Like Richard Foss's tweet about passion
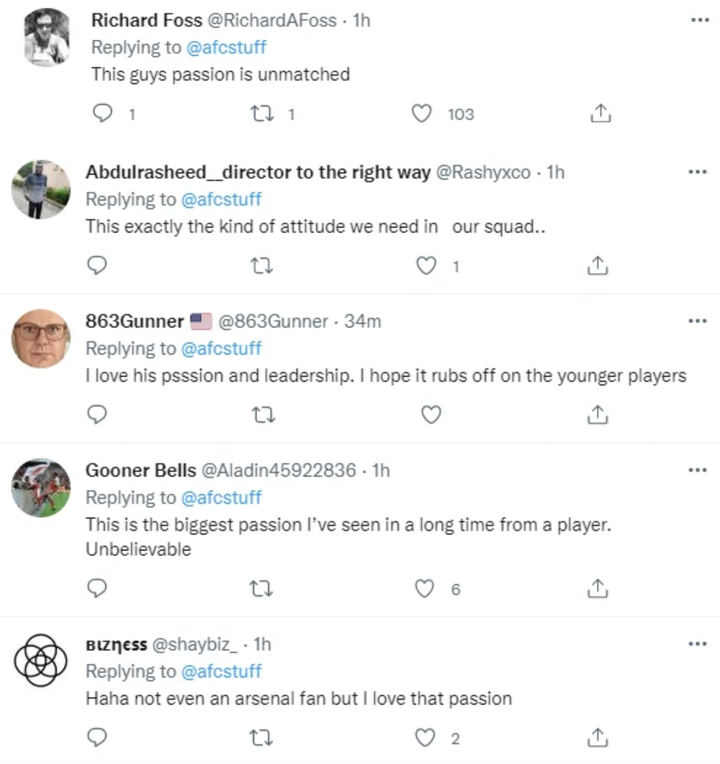Viewport: 720px width, 764px height. [x=423, y=114]
